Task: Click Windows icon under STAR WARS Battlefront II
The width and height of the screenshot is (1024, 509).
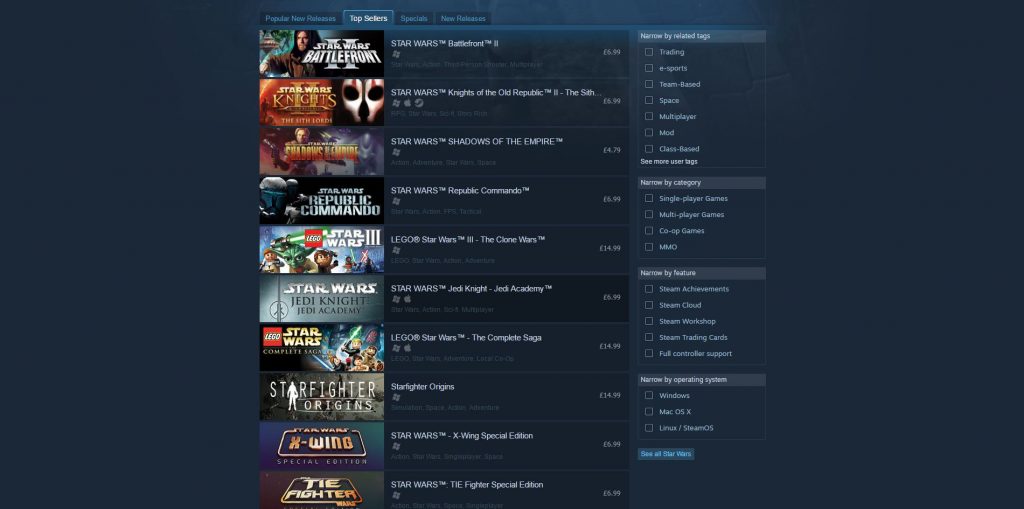Action: pos(396,54)
